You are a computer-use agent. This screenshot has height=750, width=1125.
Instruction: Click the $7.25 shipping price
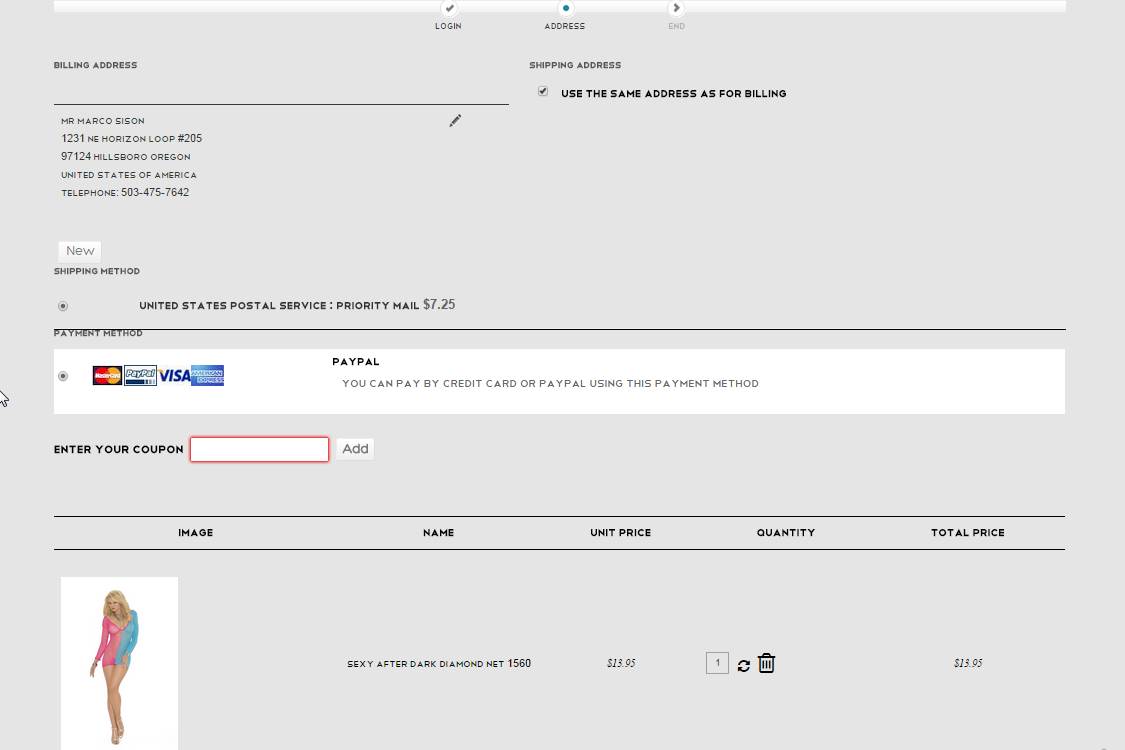click(x=439, y=304)
